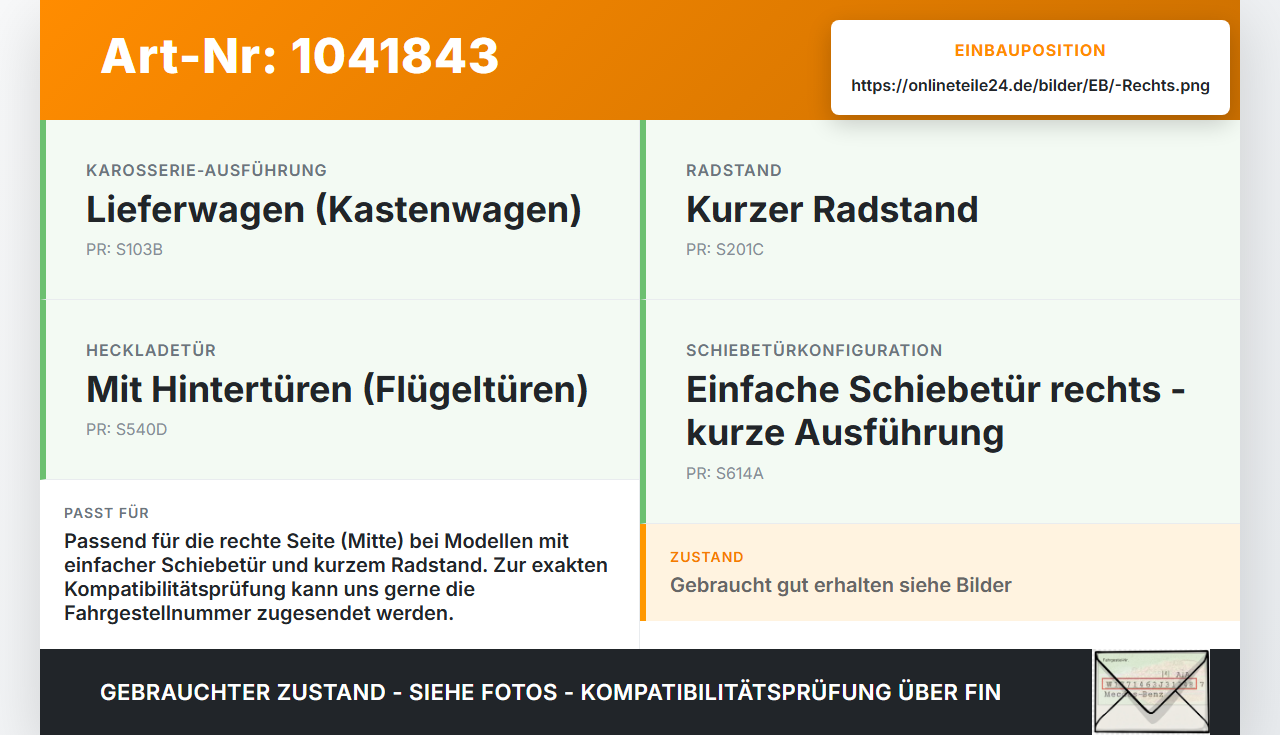Select the PR: S540D code
The image size is (1280, 736).
(126, 429)
